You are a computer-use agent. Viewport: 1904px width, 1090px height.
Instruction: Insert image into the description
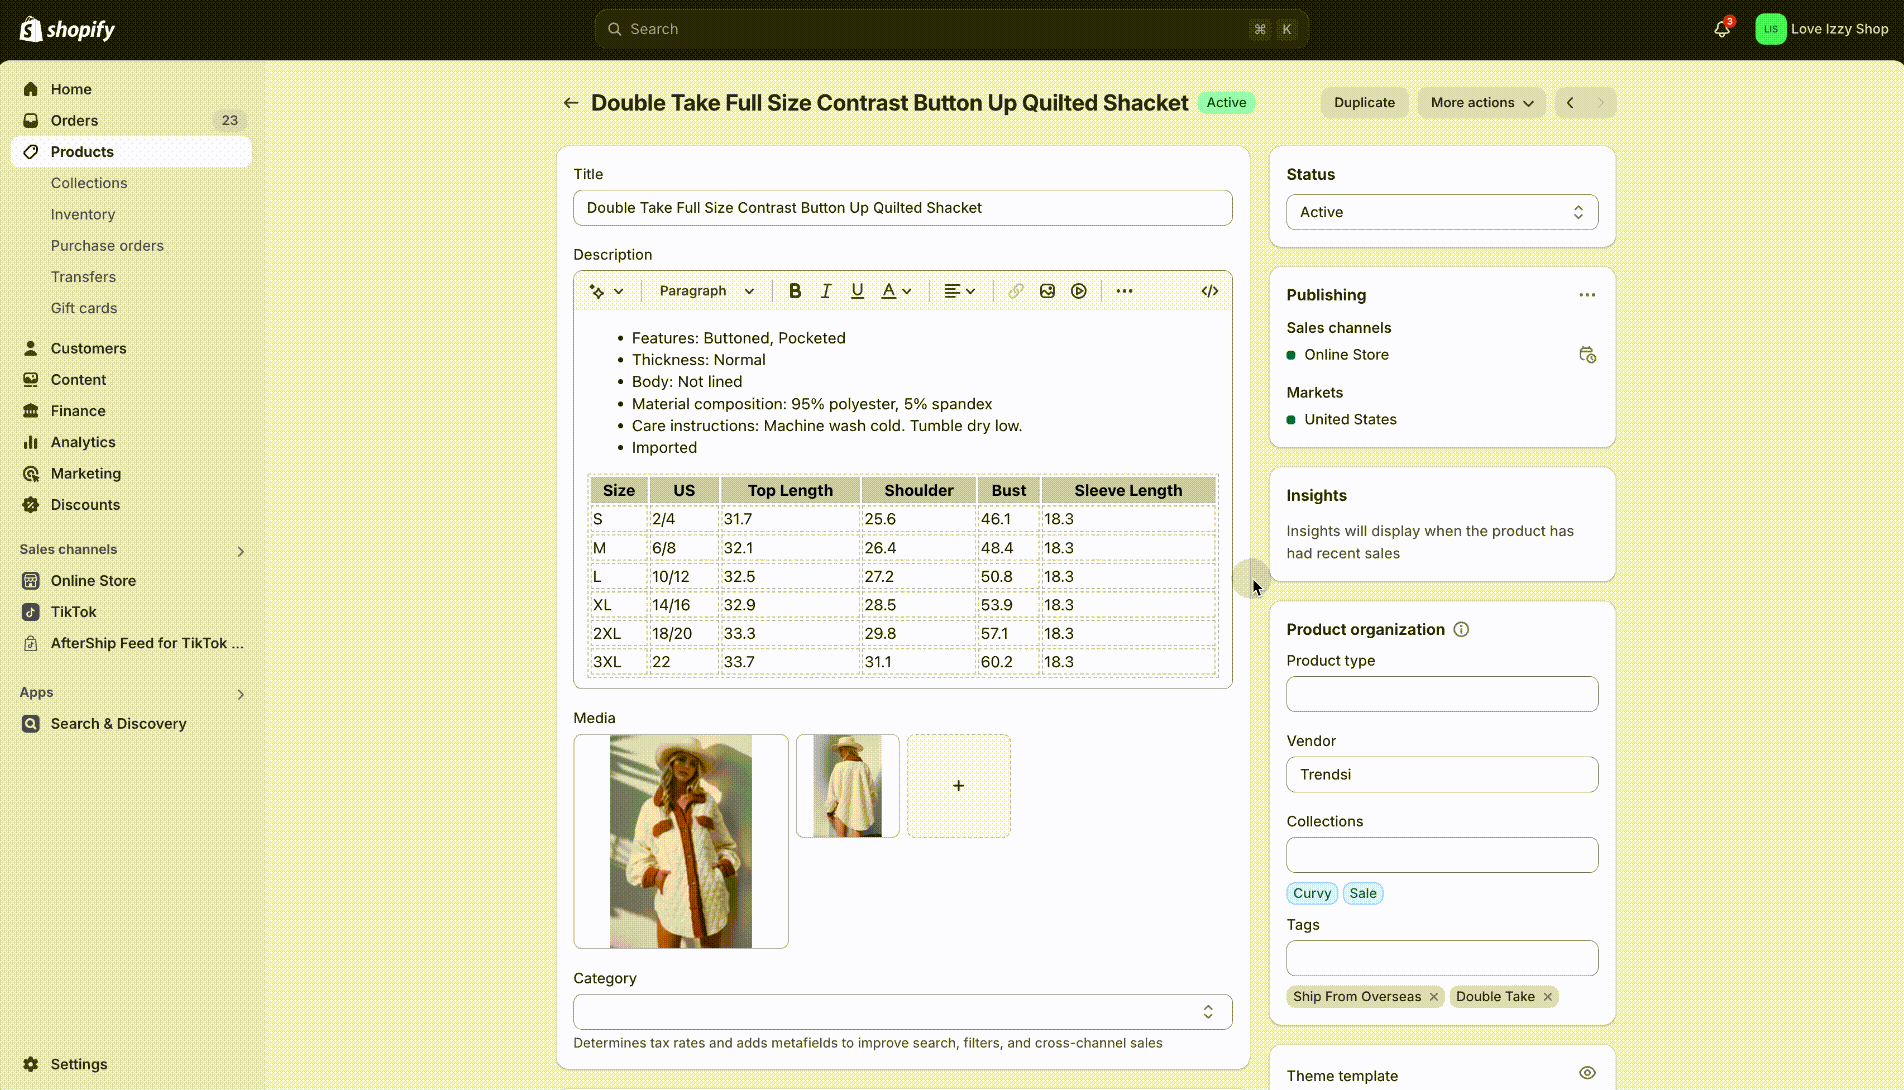click(1047, 291)
